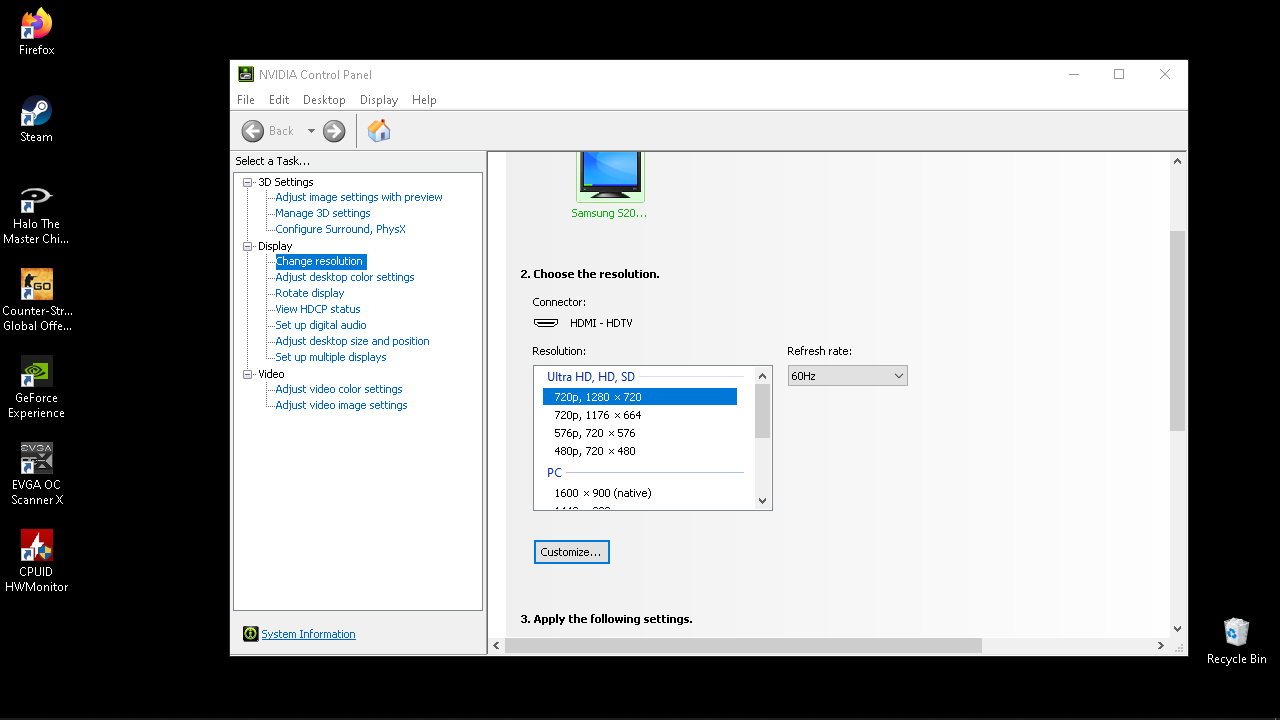1280x720 pixels.
Task: Click horizontal scrollbar left arrow
Action: coord(497,646)
